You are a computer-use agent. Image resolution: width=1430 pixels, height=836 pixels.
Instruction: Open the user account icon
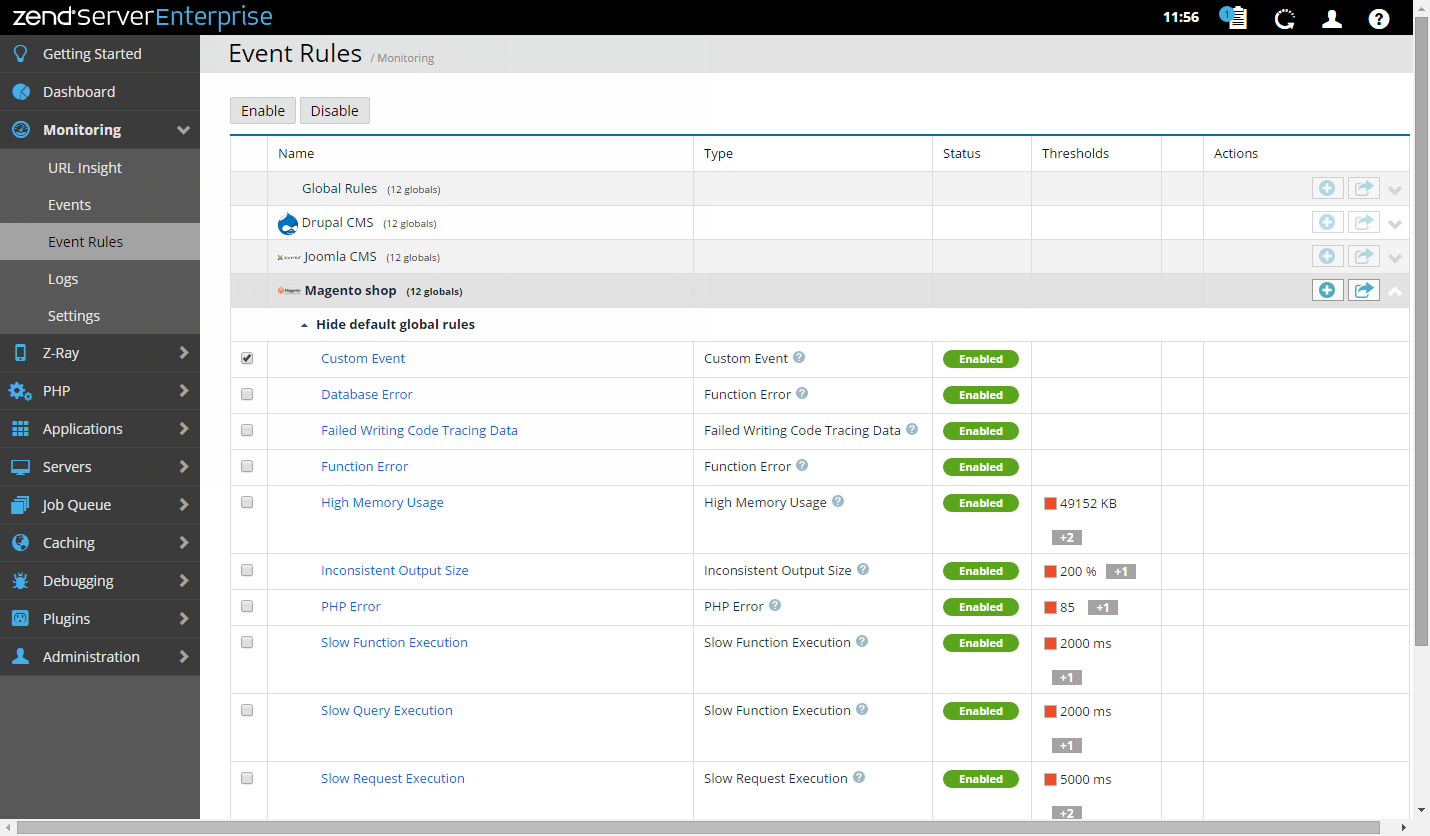pyautogui.click(x=1332, y=18)
